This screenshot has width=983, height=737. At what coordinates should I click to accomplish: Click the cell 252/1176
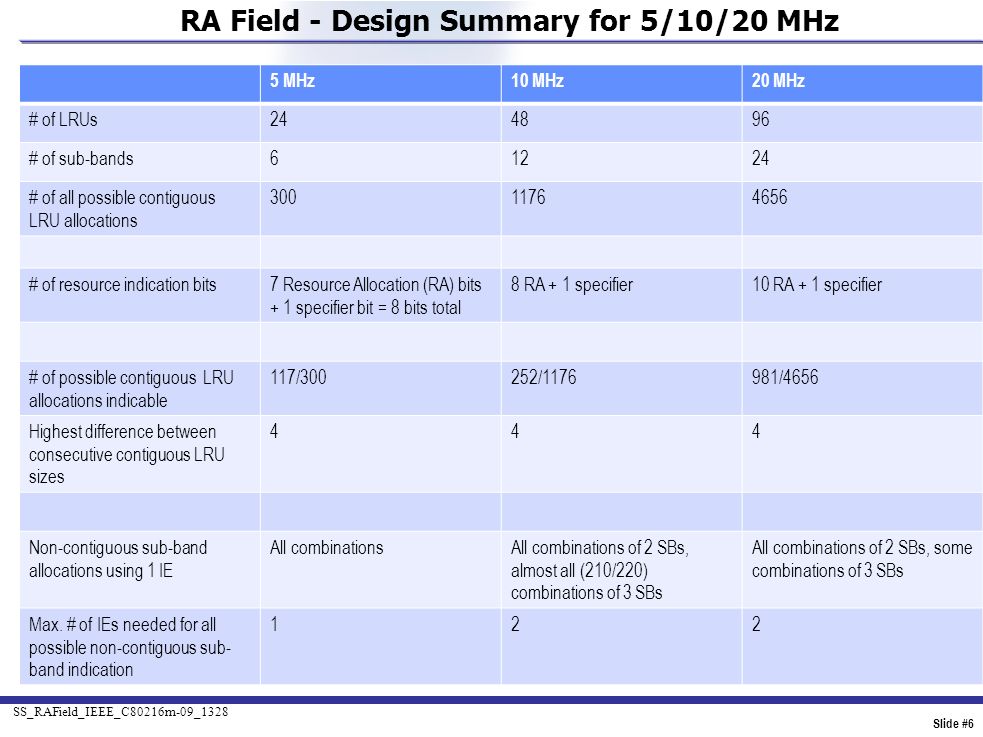pyautogui.click(x=621, y=388)
